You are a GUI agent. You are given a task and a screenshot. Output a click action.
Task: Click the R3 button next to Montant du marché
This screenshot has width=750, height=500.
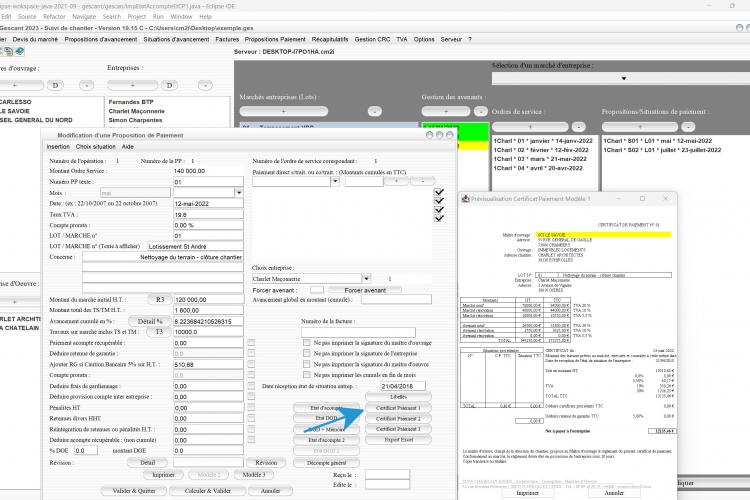(160, 300)
